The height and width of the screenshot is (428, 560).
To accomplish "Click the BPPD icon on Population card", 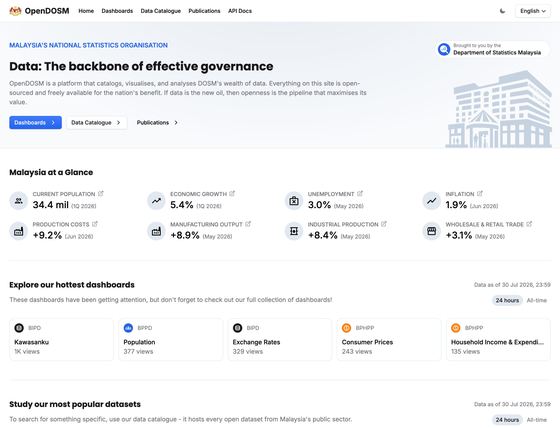I will click(x=128, y=328).
